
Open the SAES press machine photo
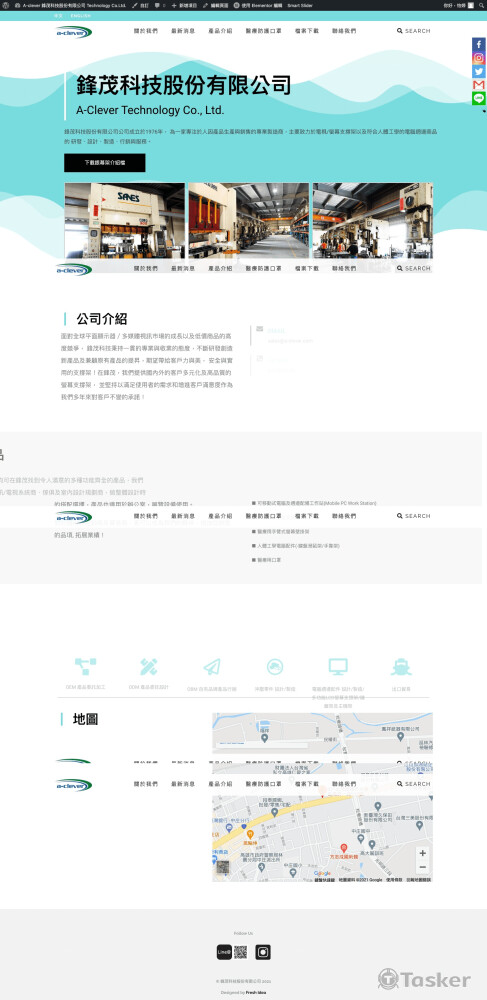click(x=125, y=221)
